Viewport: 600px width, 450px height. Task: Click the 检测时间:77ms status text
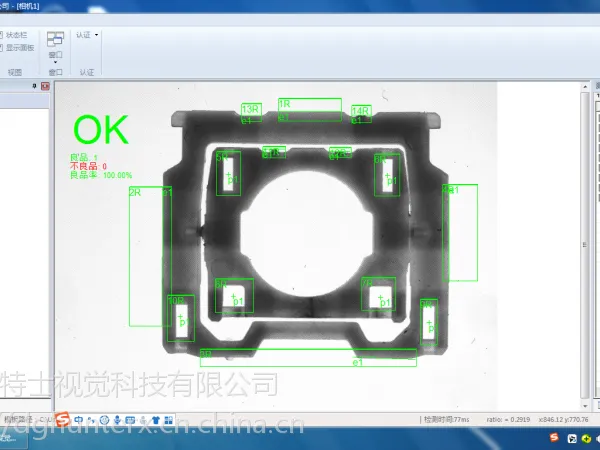point(446,419)
